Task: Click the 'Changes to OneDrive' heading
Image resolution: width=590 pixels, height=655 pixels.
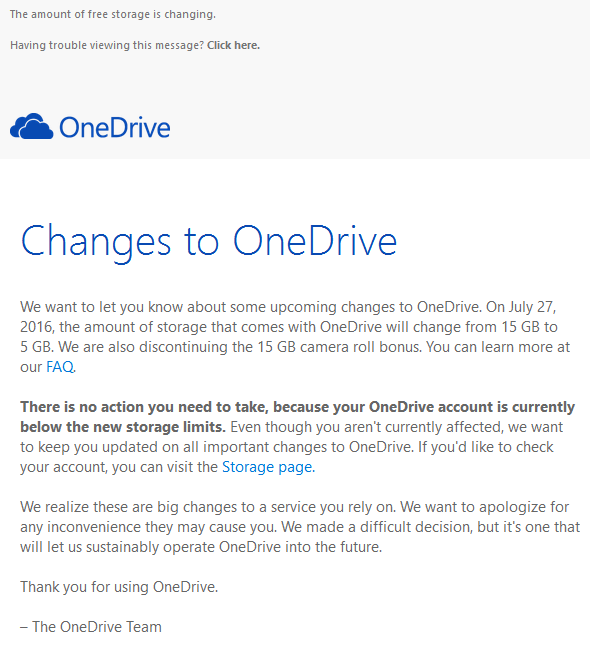Action: point(209,242)
